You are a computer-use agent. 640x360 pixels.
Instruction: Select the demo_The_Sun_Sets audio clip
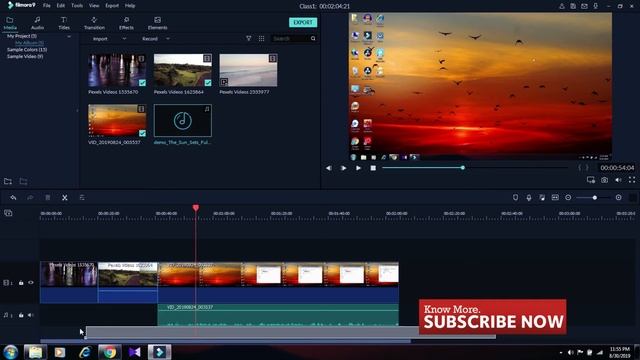pyautogui.click(x=182, y=120)
